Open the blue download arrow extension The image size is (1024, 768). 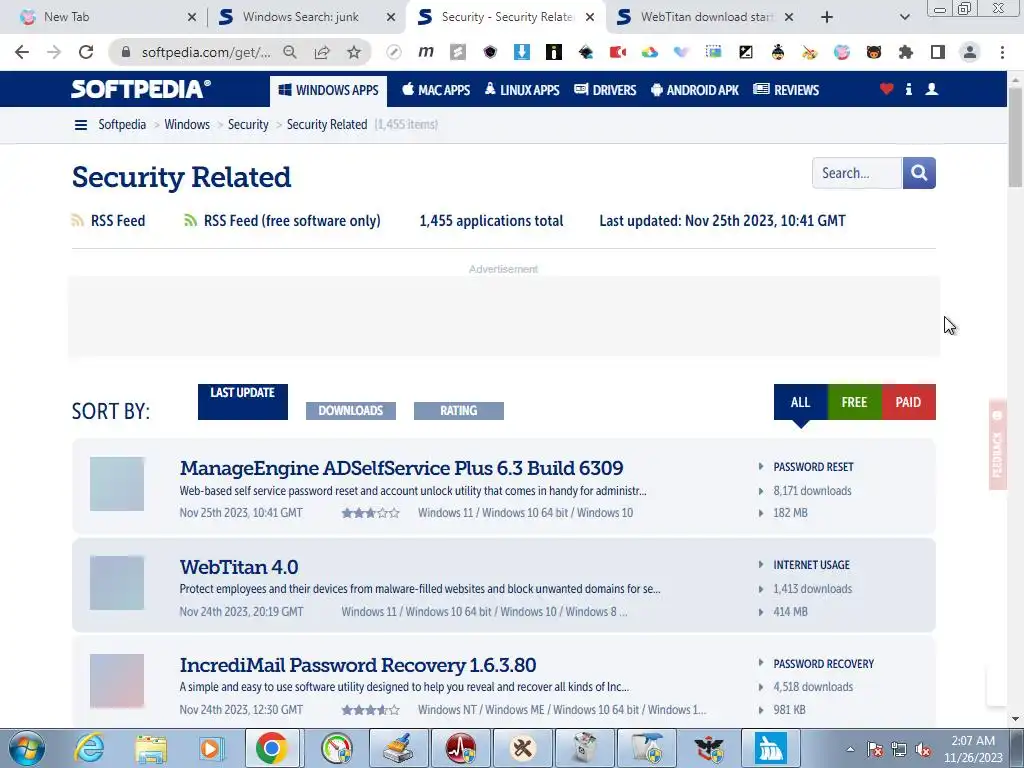(522, 52)
